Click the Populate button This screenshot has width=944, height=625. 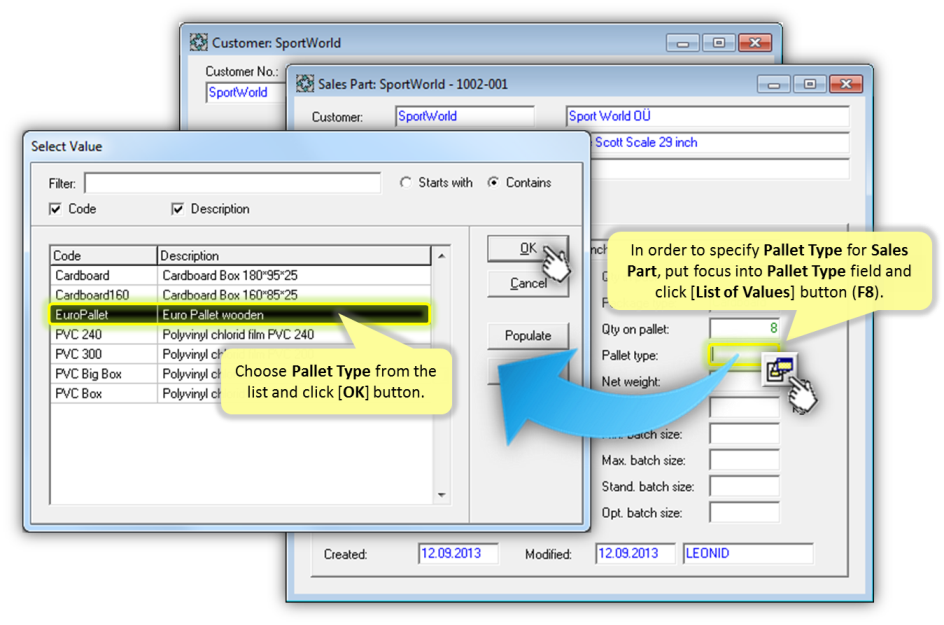tap(527, 335)
